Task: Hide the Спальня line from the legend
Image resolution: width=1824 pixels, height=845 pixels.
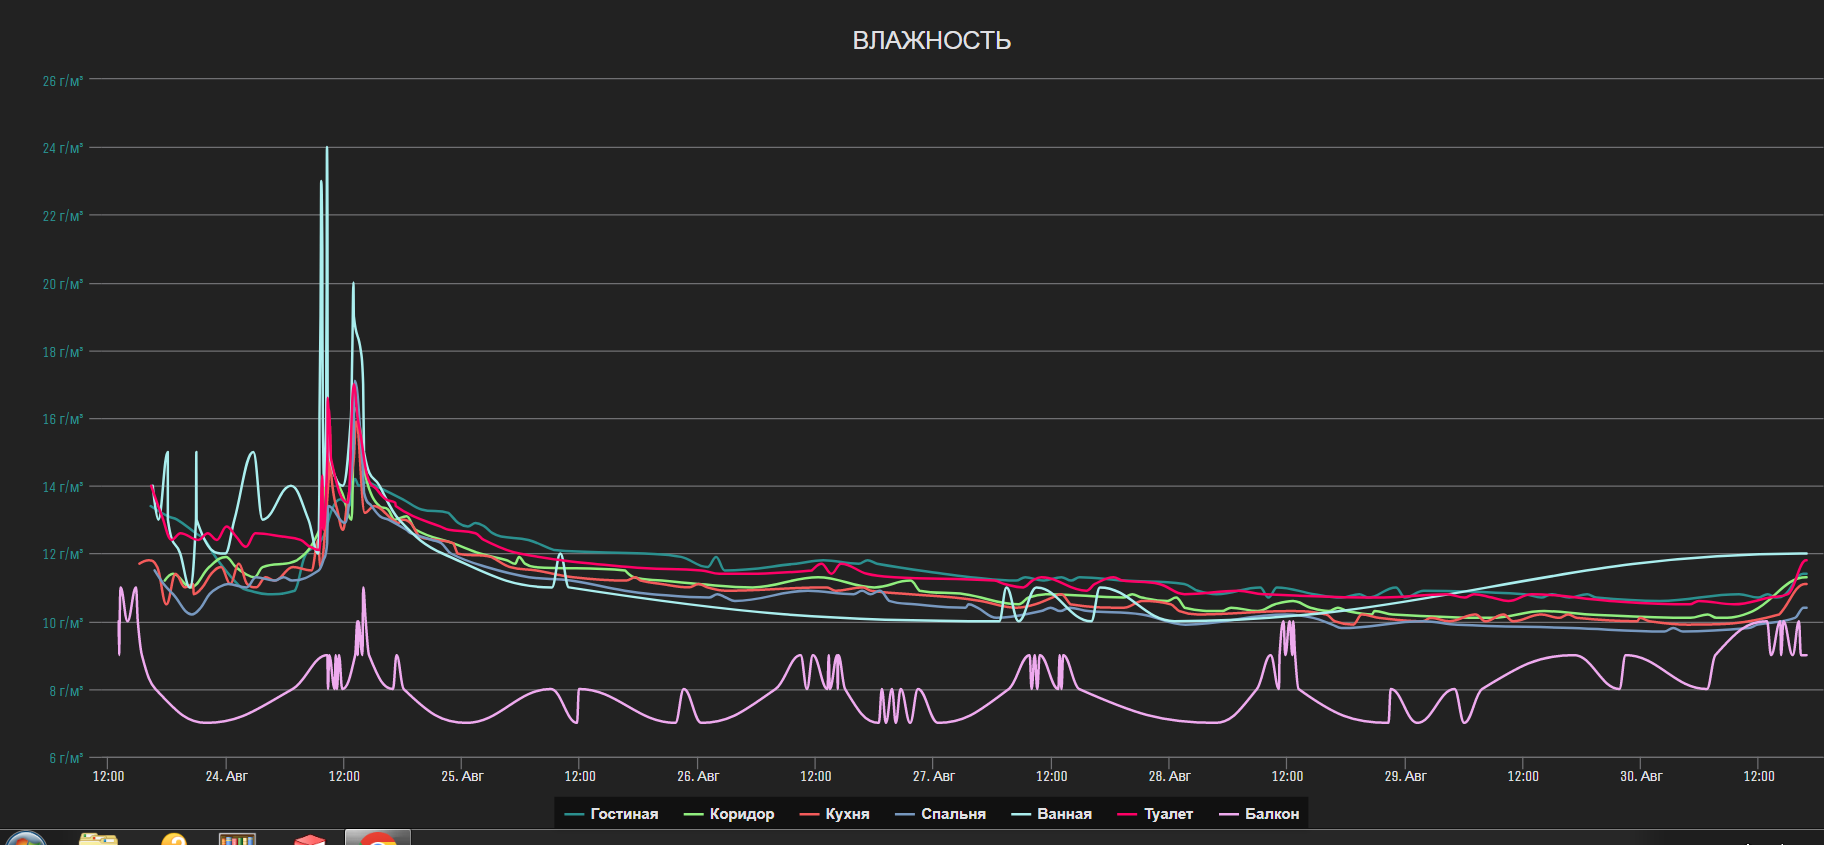Action: pyautogui.click(x=940, y=814)
